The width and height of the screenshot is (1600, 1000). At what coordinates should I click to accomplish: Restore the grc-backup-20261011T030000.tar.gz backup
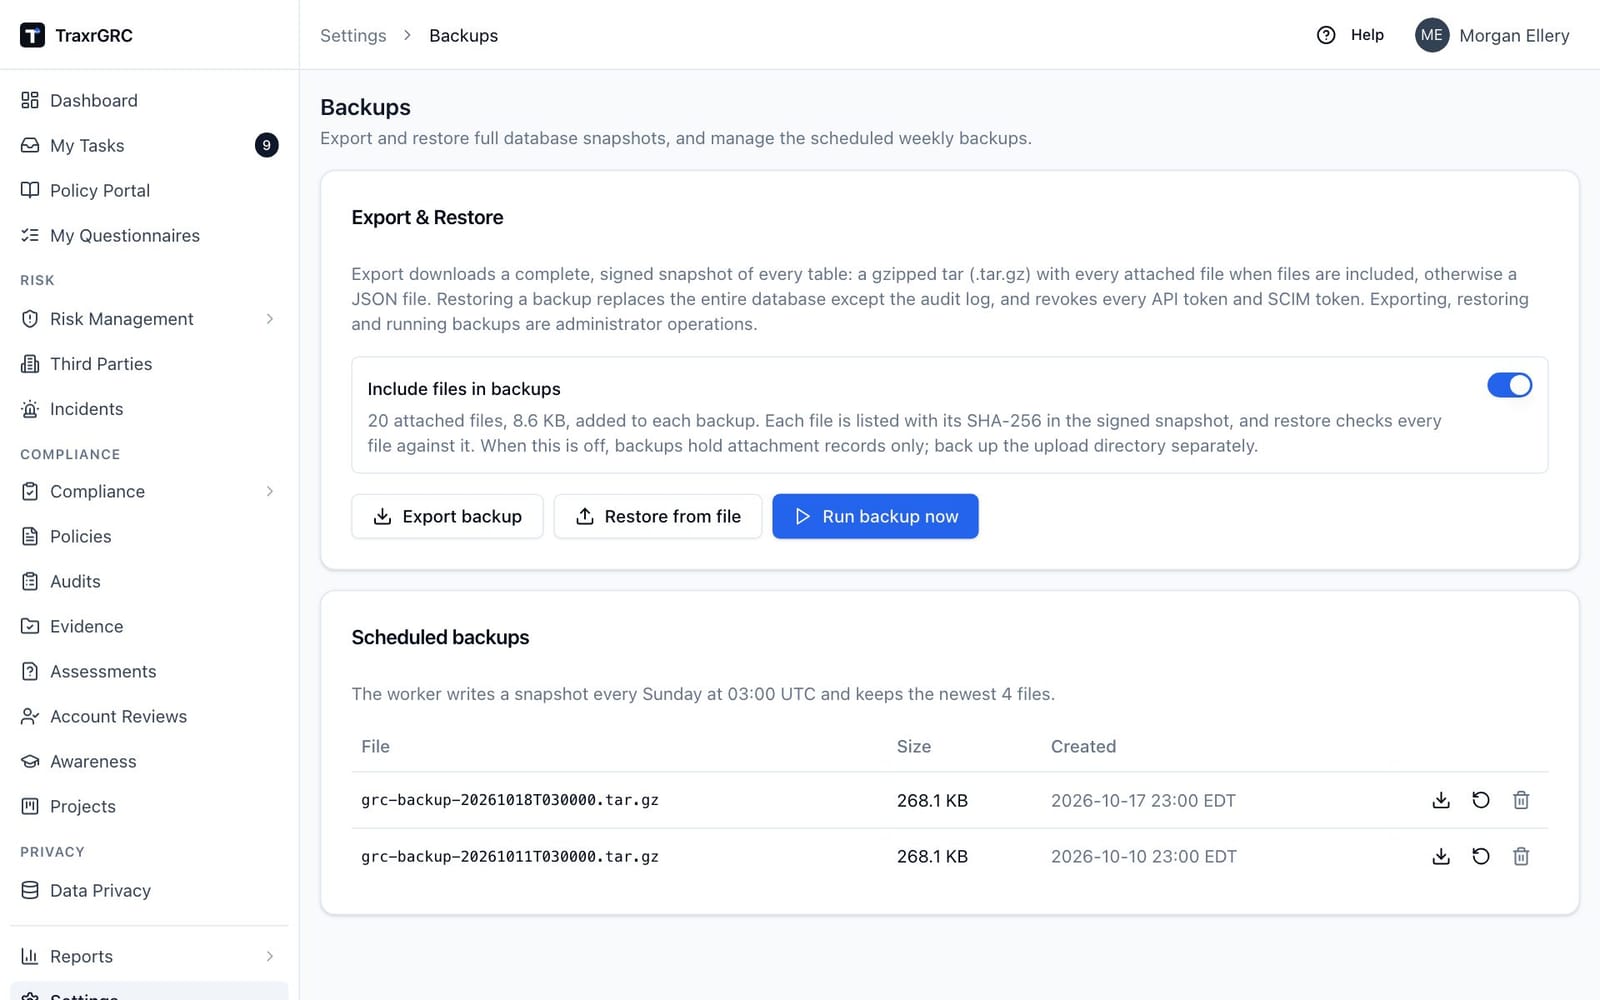coord(1481,856)
